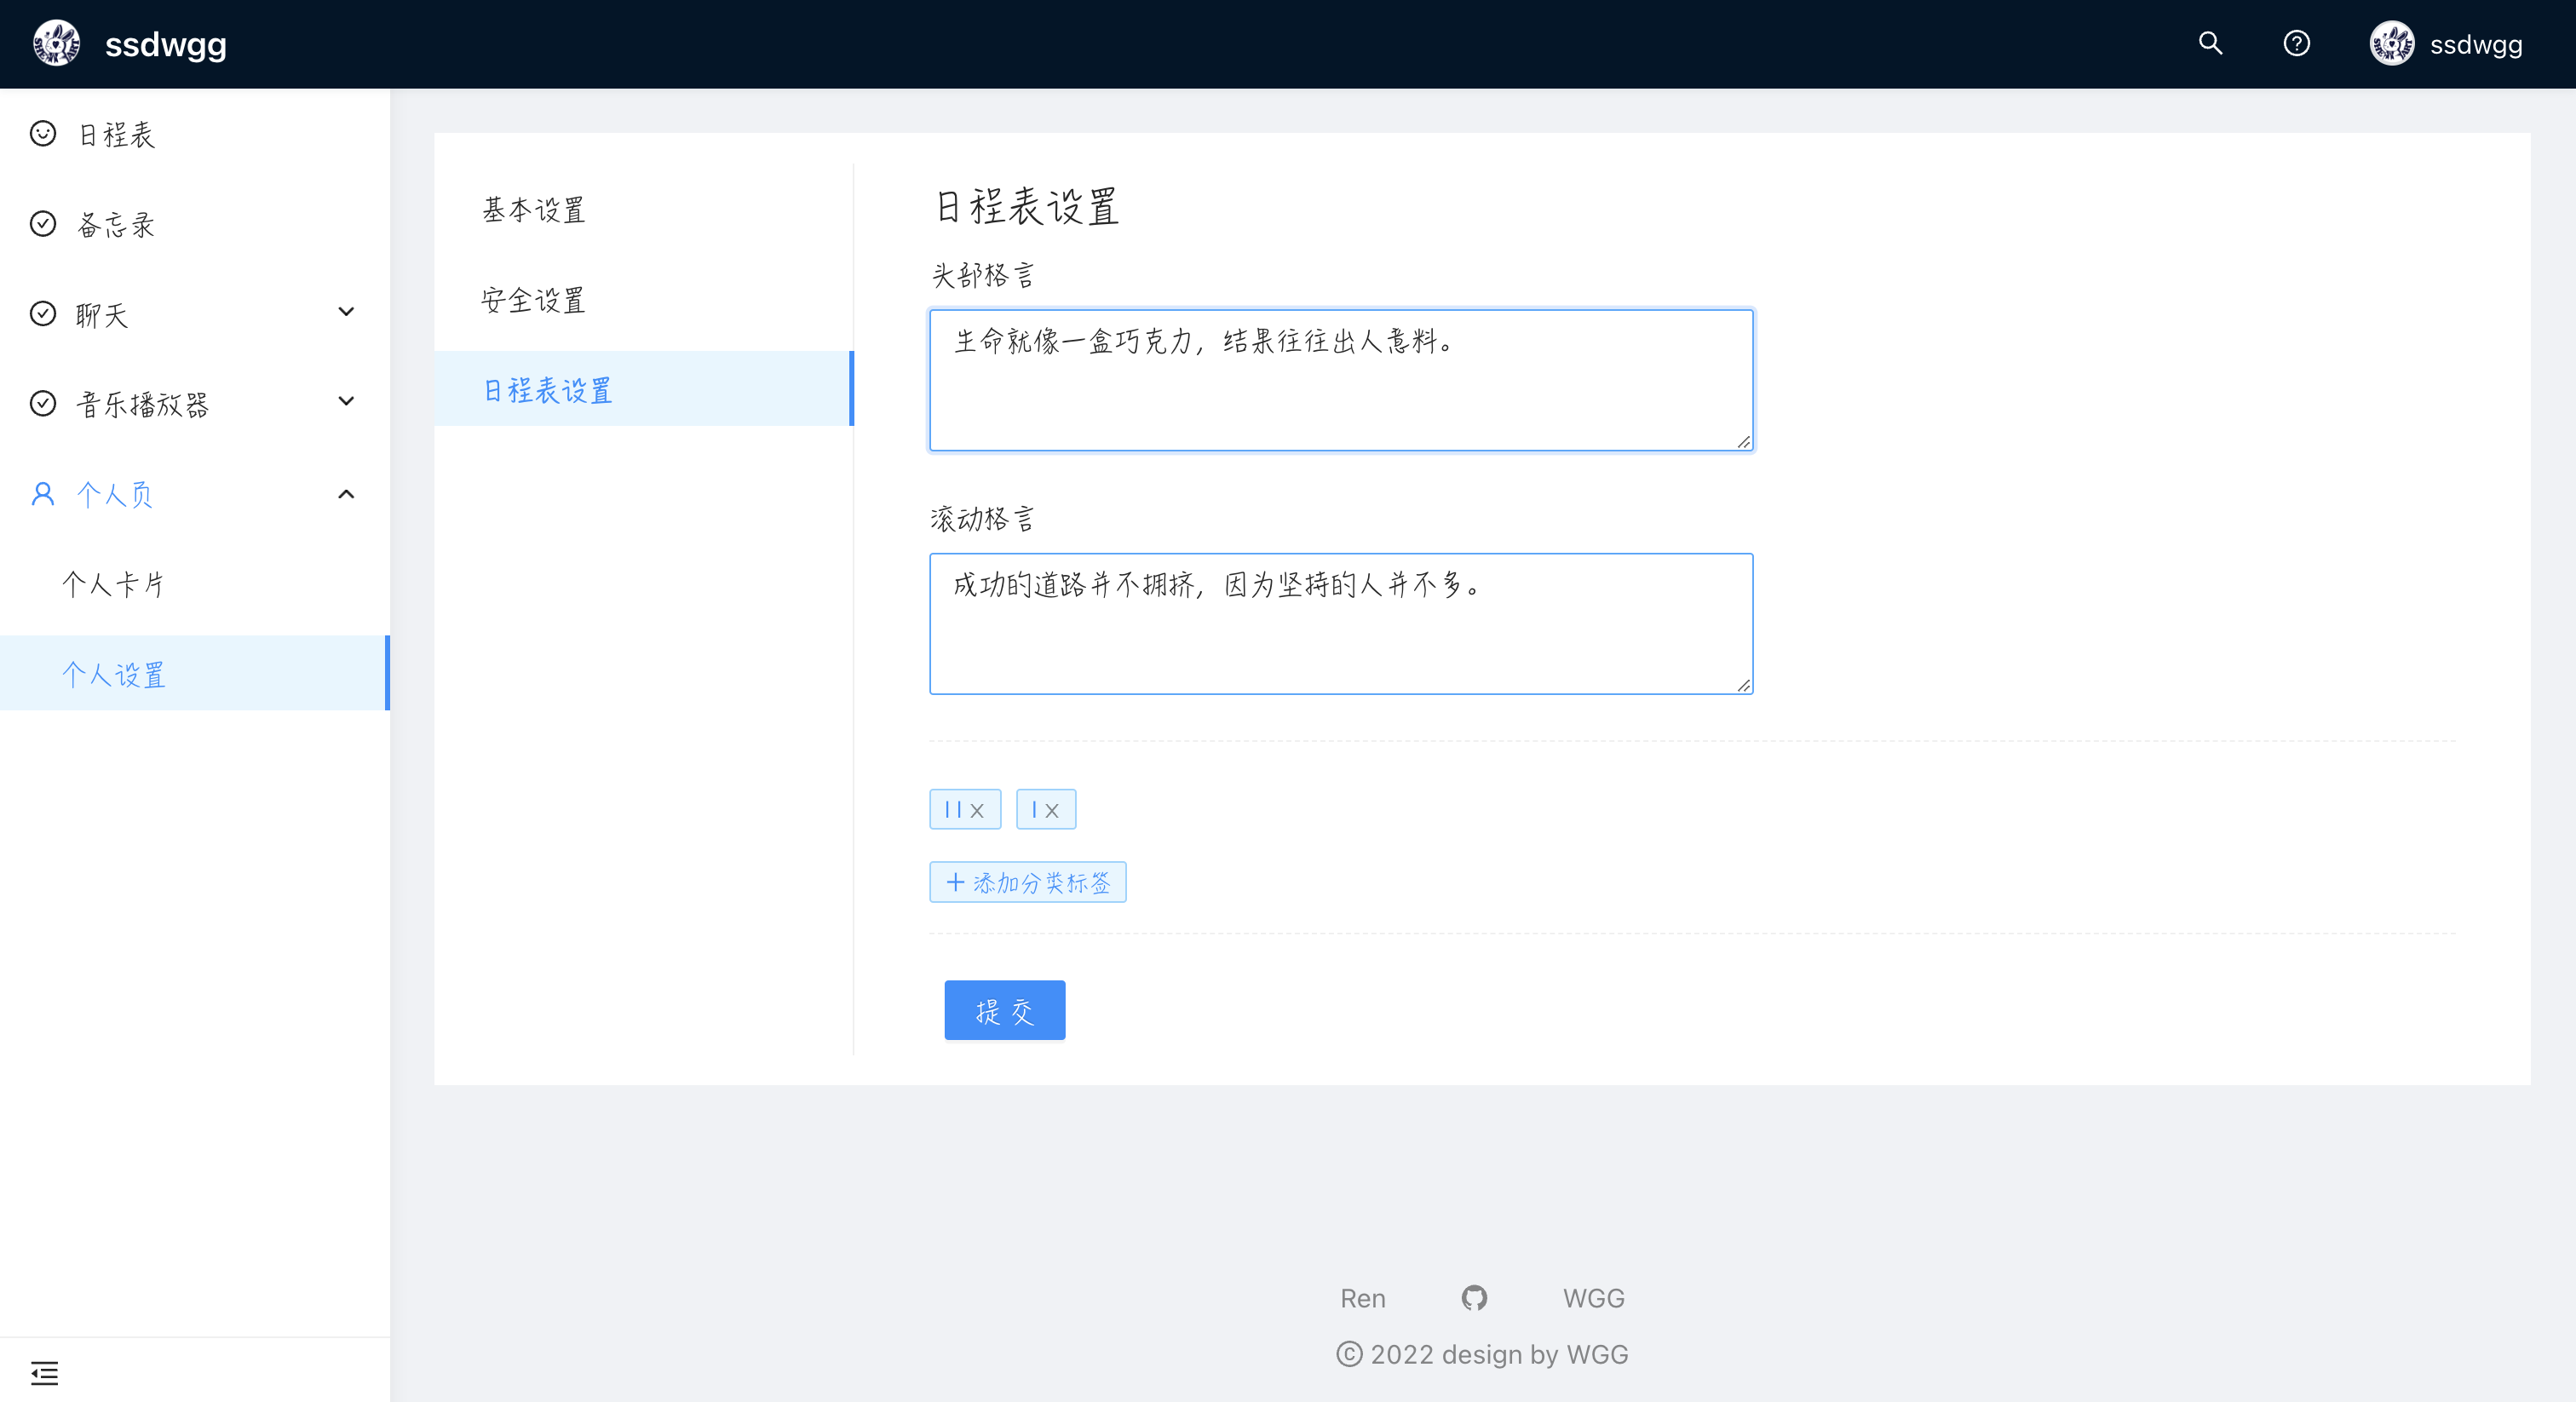Remove the second tag via its x icon
This screenshot has height=1402, width=2576.
point(1052,810)
